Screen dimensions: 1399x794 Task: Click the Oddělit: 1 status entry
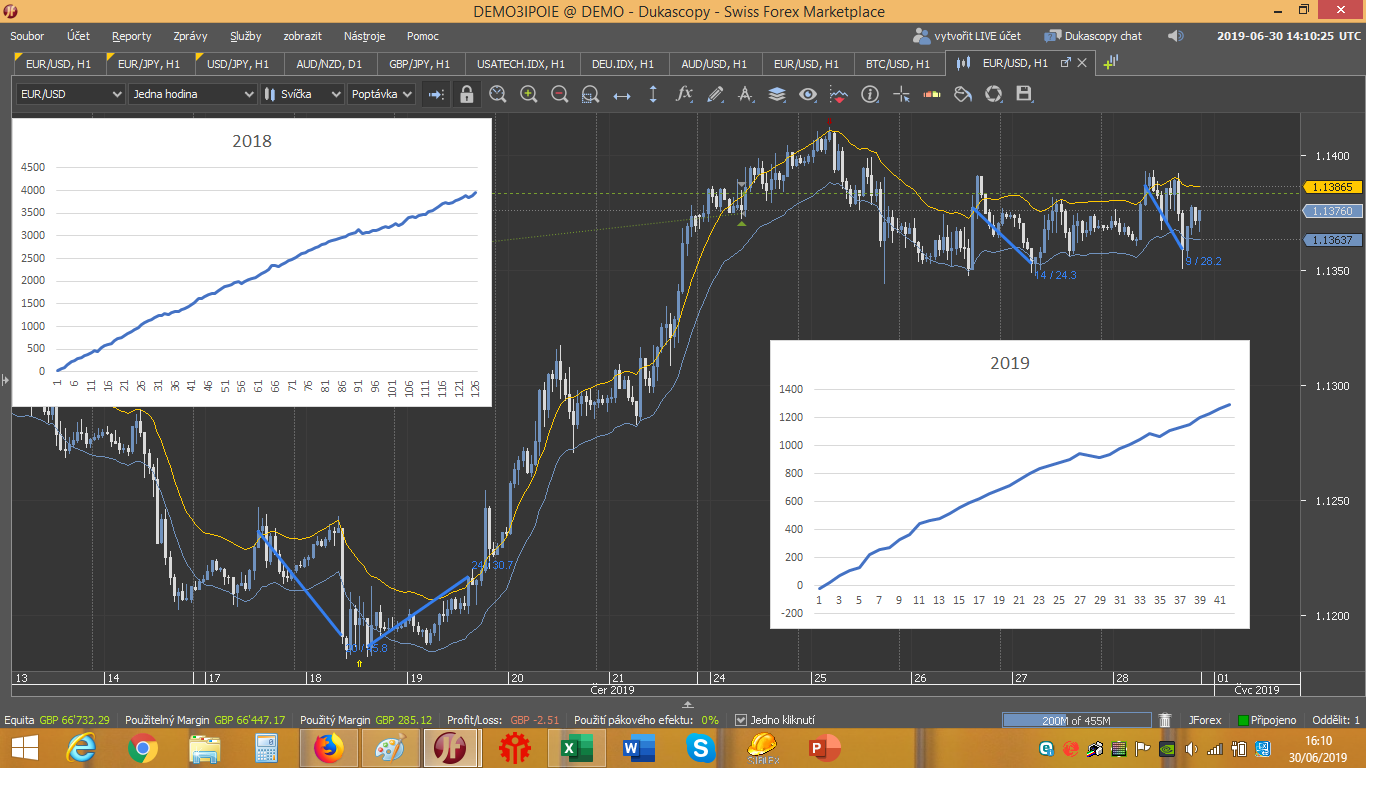tap(1335, 720)
